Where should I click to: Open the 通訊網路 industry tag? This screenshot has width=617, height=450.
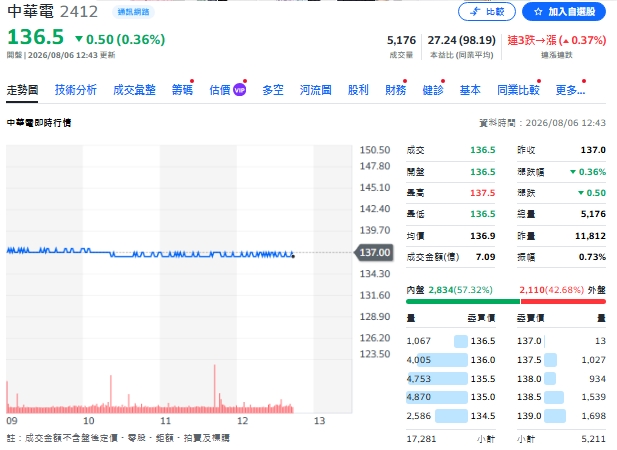coord(133,12)
